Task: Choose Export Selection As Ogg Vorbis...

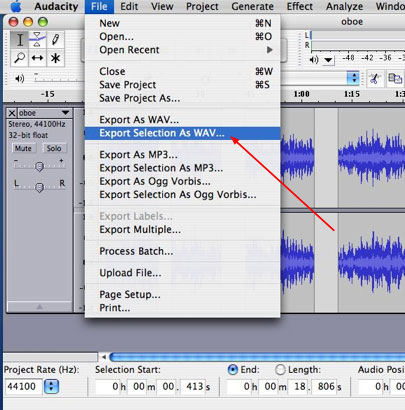Action: point(183,195)
